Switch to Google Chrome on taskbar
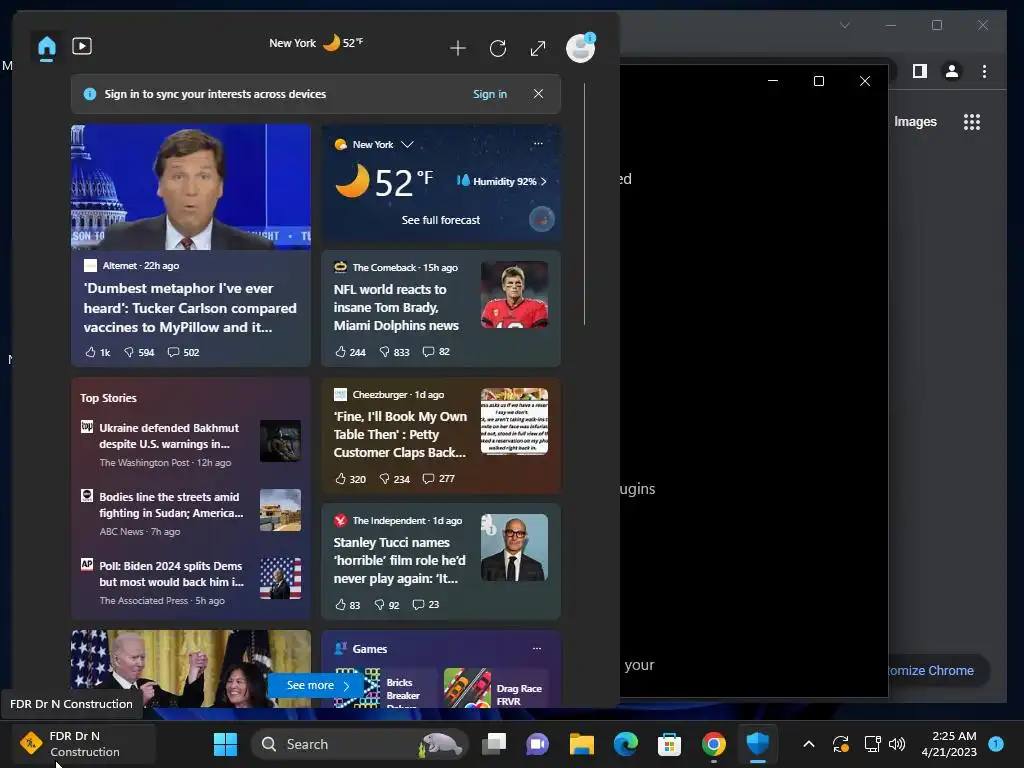Viewport: 1024px width, 768px height. (x=713, y=744)
